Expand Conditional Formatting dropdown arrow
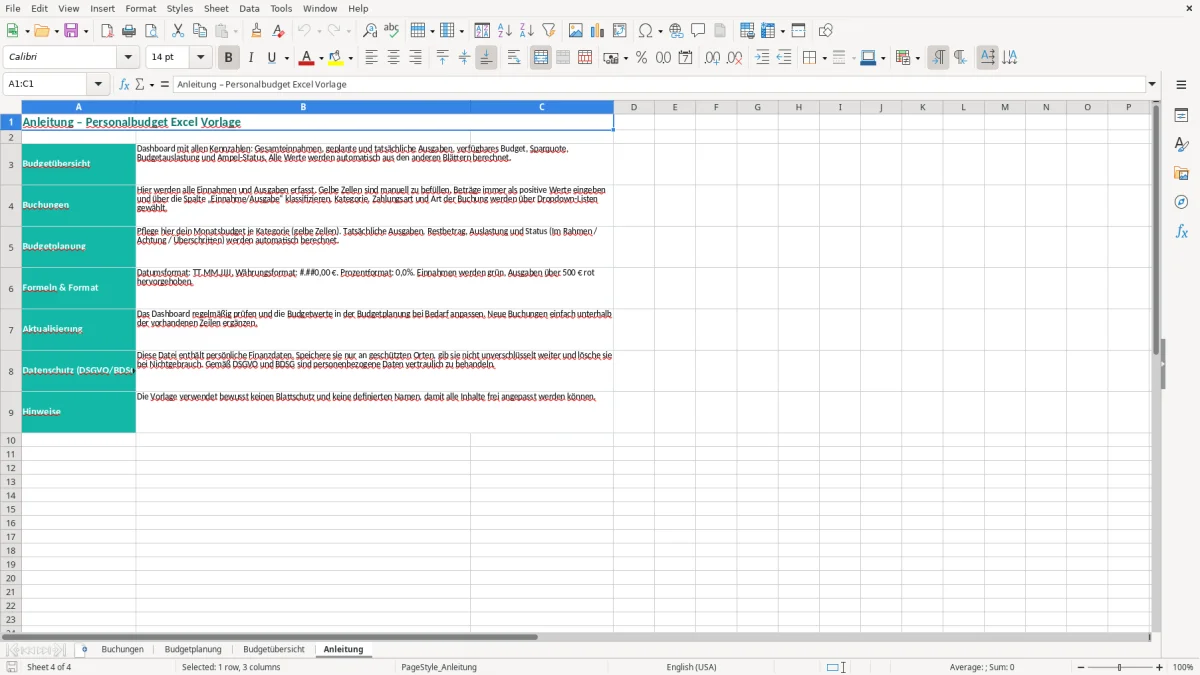The width and height of the screenshot is (1200, 675). (917, 59)
